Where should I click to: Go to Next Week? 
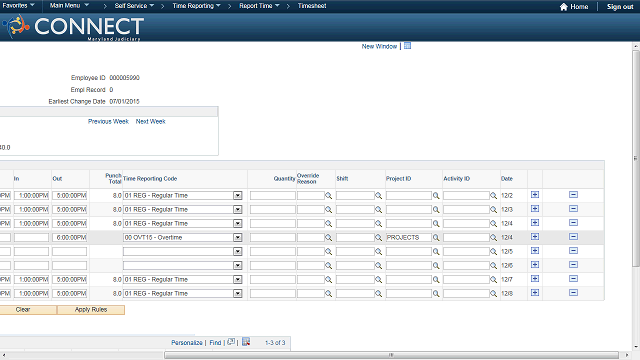pyautogui.click(x=151, y=121)
